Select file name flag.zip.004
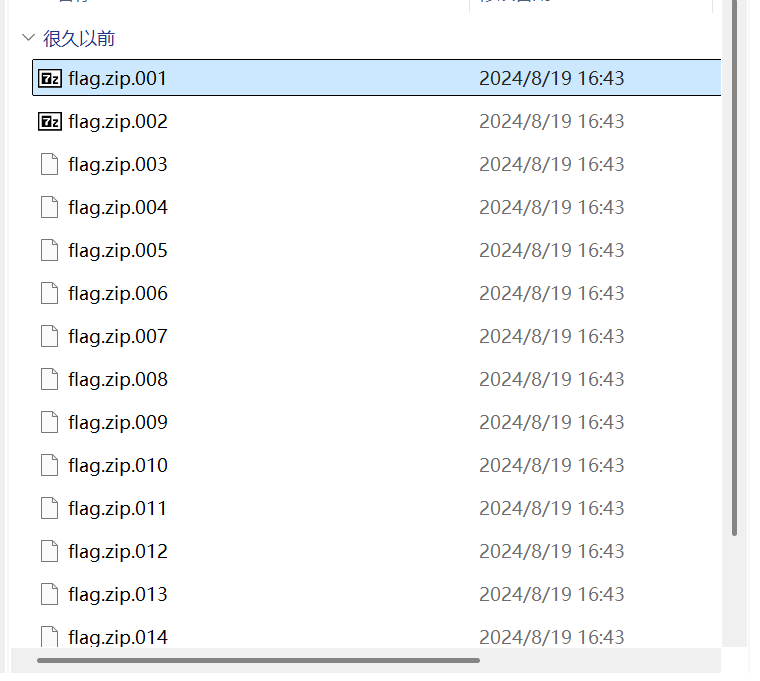The image size is (760, 681). [x=118, y=208]
